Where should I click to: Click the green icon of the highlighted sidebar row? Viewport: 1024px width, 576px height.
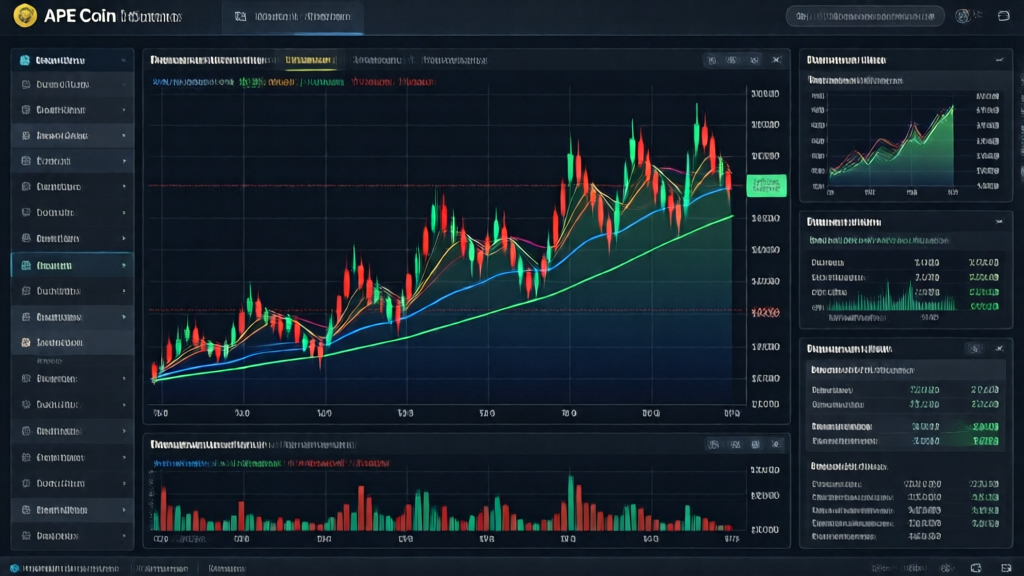pyautogui.click(x=26, y=266)
